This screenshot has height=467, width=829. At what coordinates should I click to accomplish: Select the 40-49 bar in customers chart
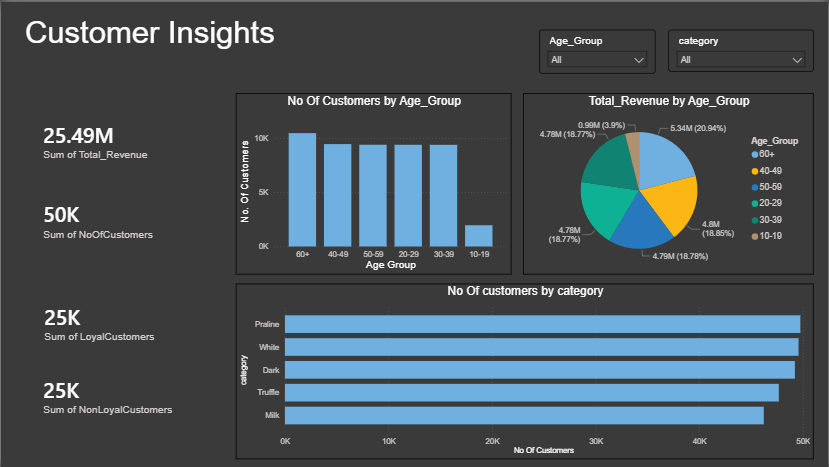point(338,195)
